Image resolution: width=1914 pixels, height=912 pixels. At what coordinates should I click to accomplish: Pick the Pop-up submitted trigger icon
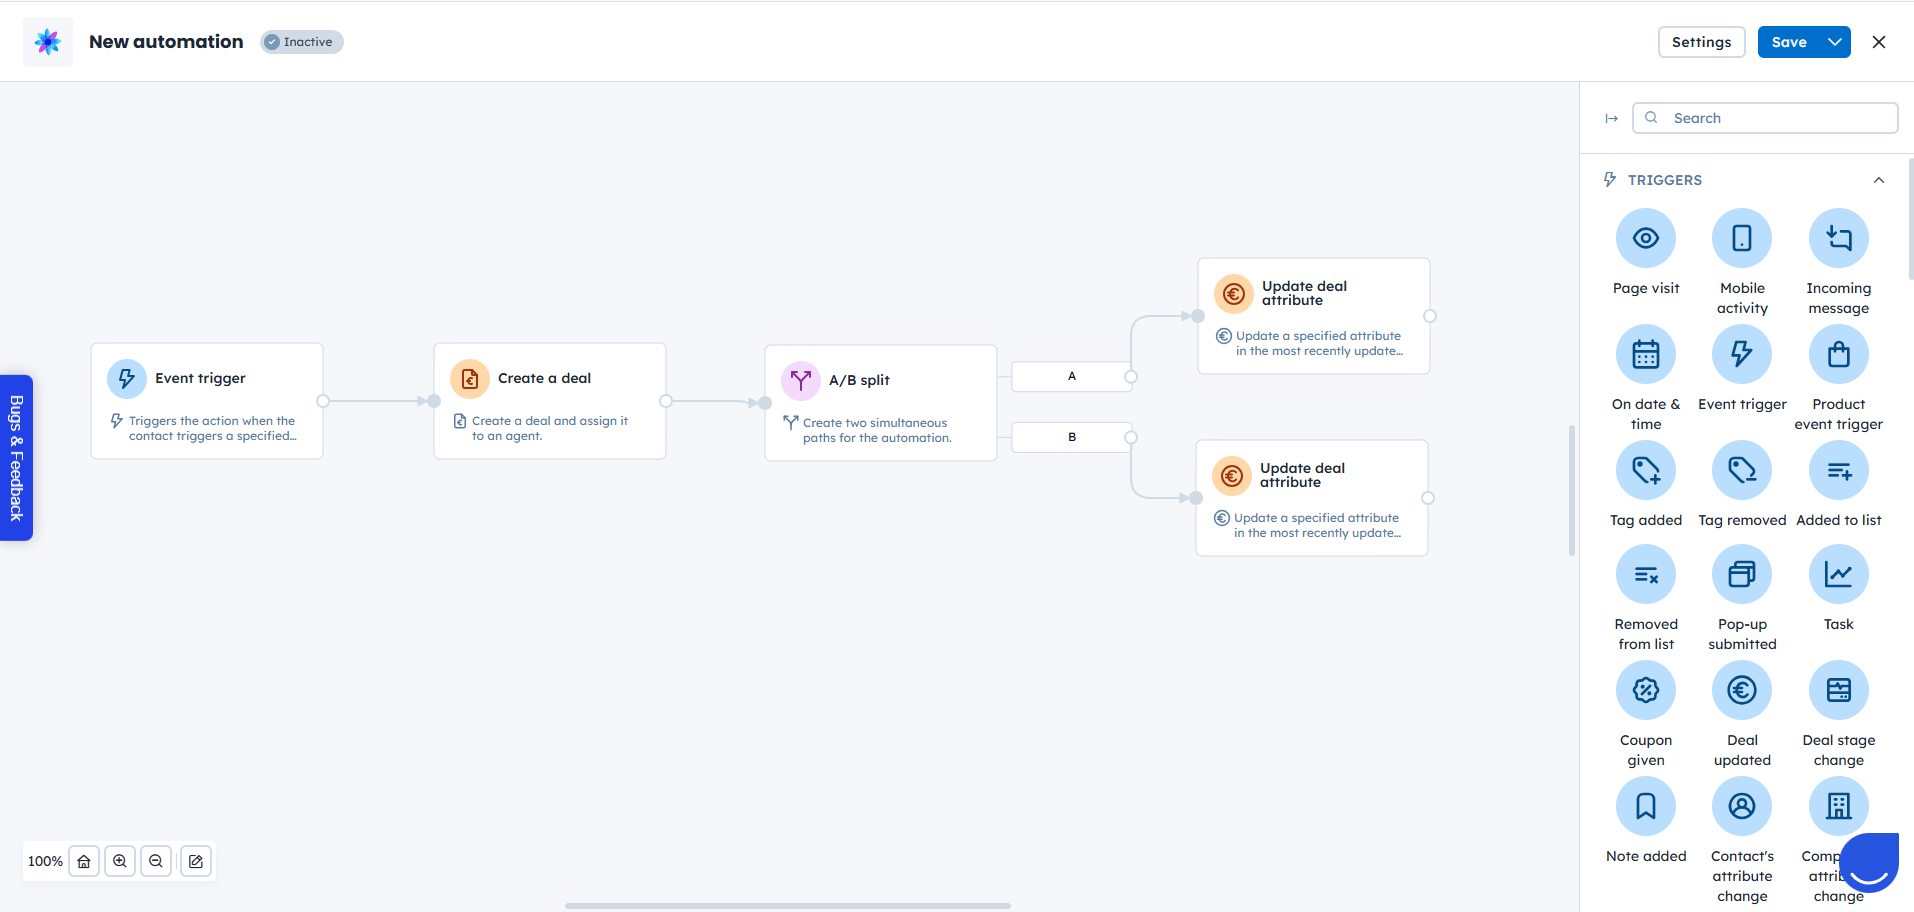coord(1741,574)
